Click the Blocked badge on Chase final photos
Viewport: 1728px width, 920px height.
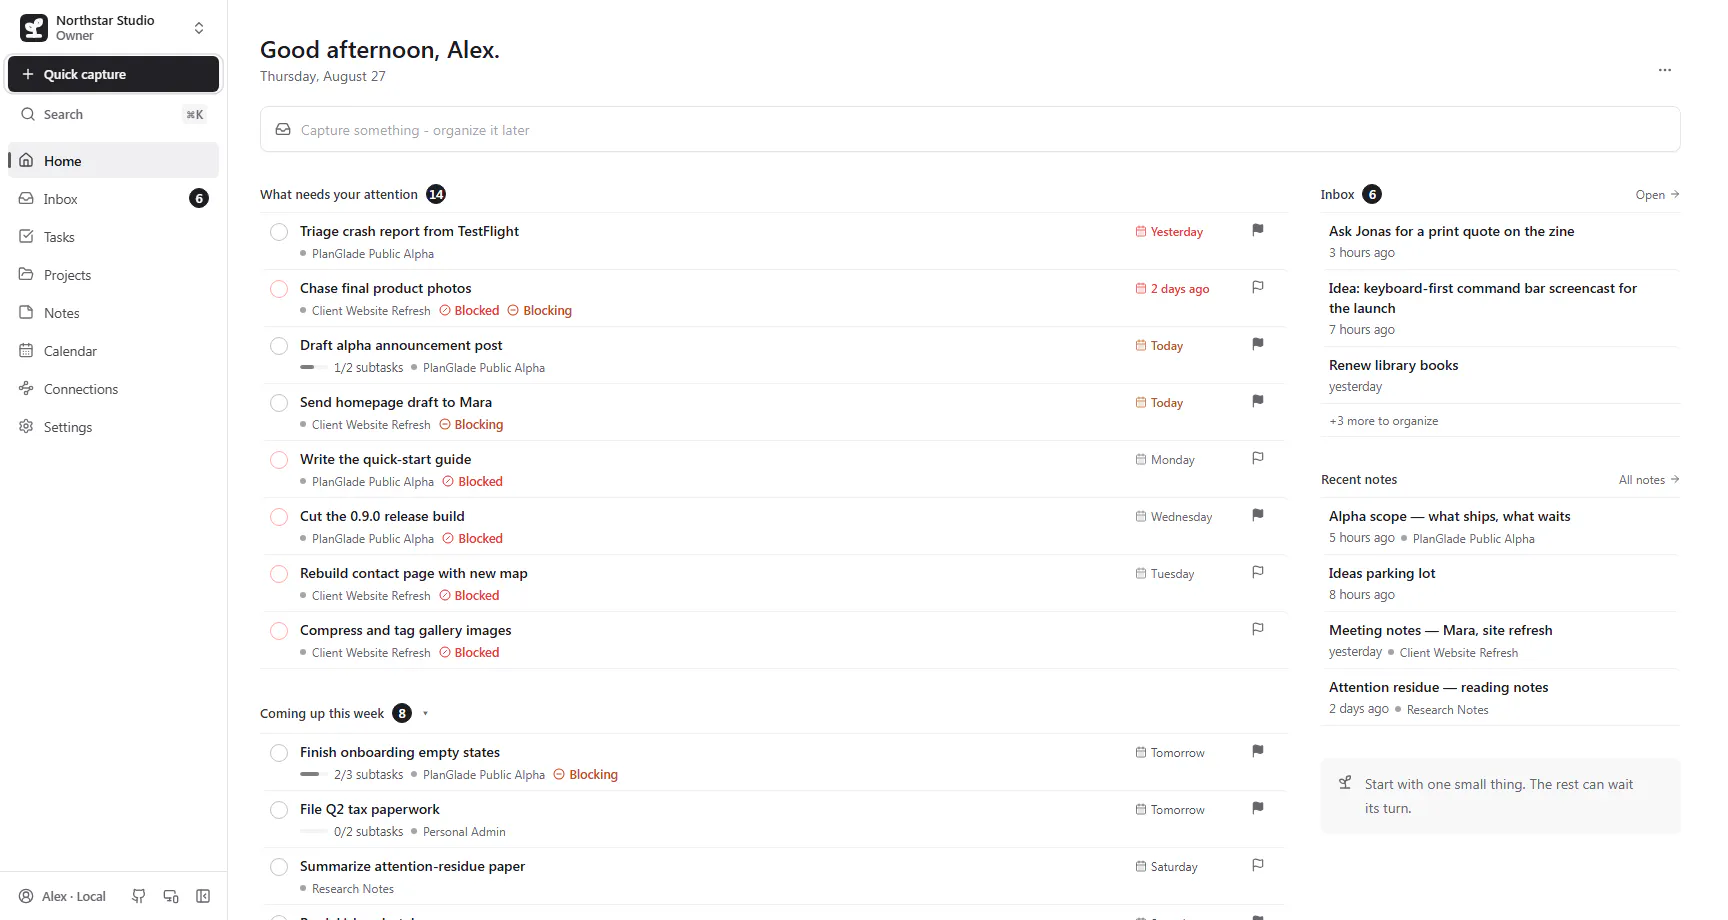469,311
